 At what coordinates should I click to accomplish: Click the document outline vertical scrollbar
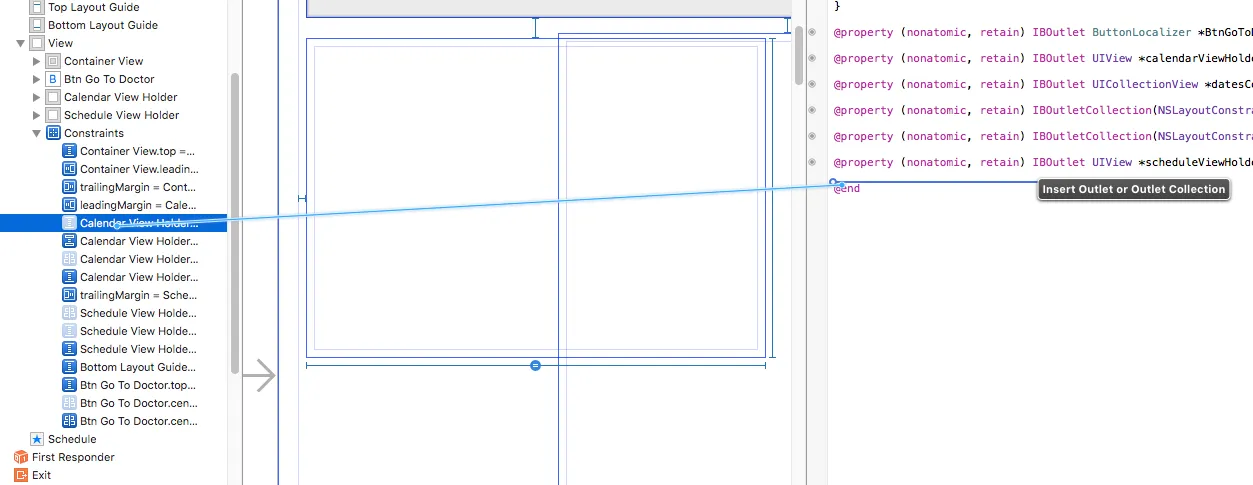[x=234, y=223]
